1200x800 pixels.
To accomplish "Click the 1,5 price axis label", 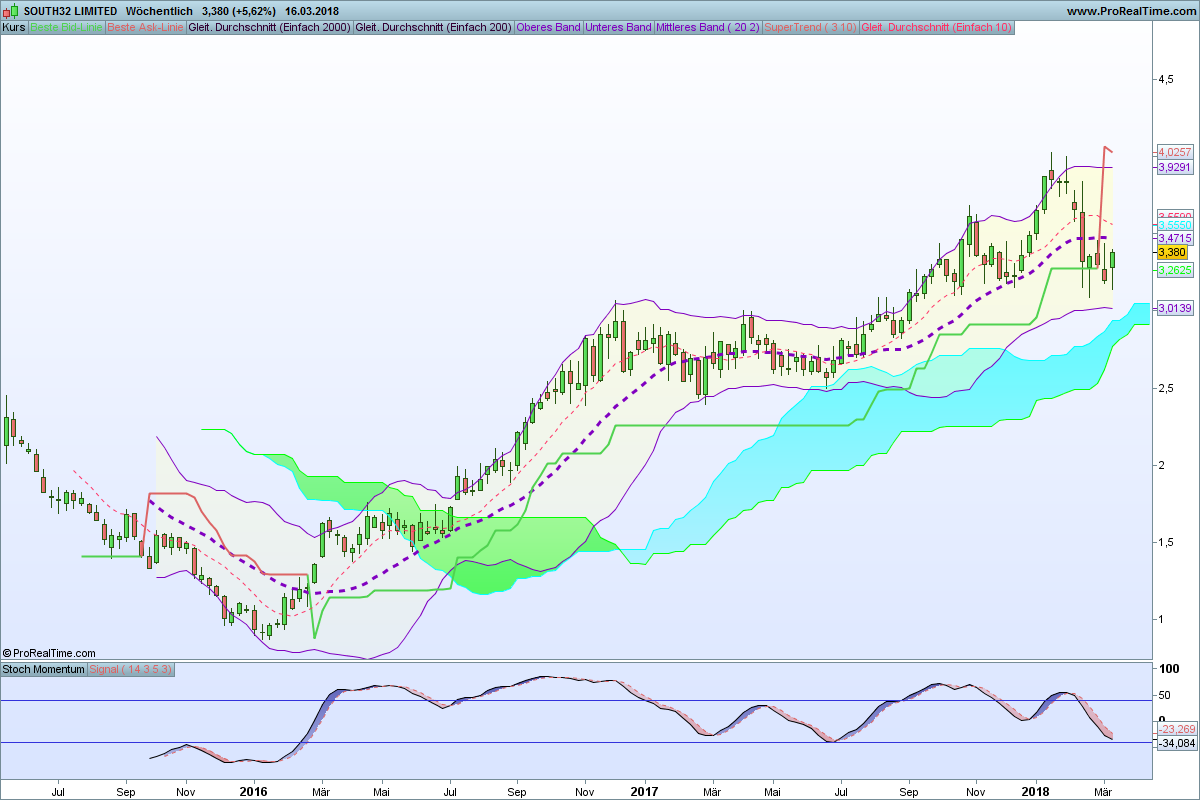I will click(1165, 542).
